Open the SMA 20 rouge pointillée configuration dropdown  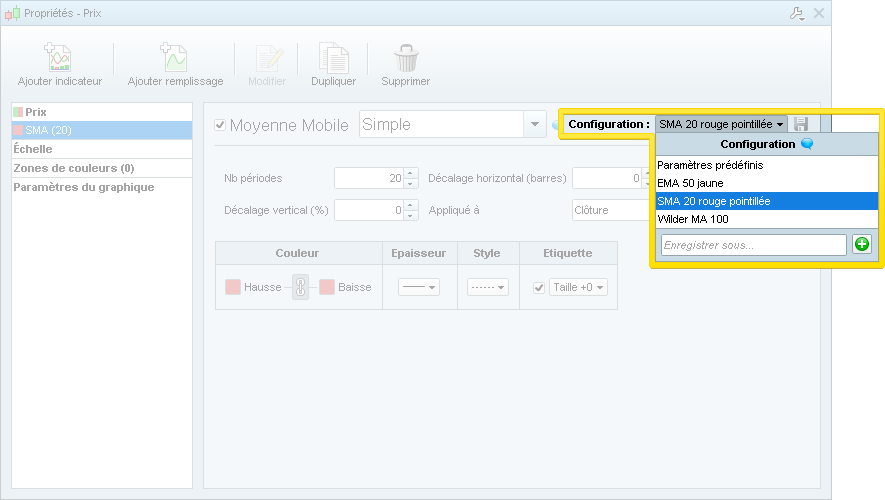[721, 124]
